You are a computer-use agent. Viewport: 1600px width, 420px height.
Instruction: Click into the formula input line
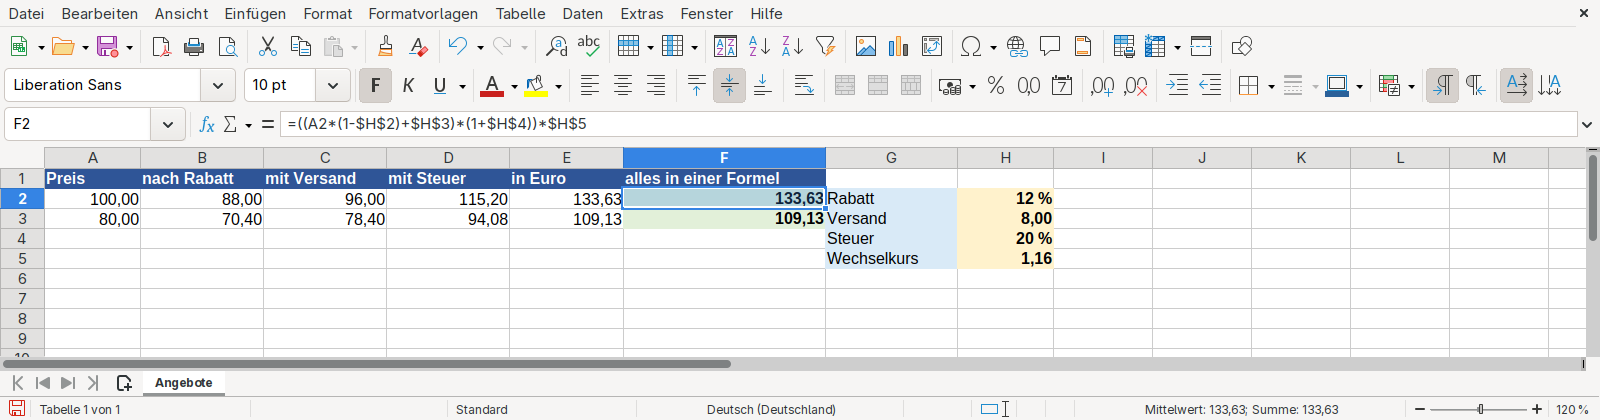(x=928, y=124)
